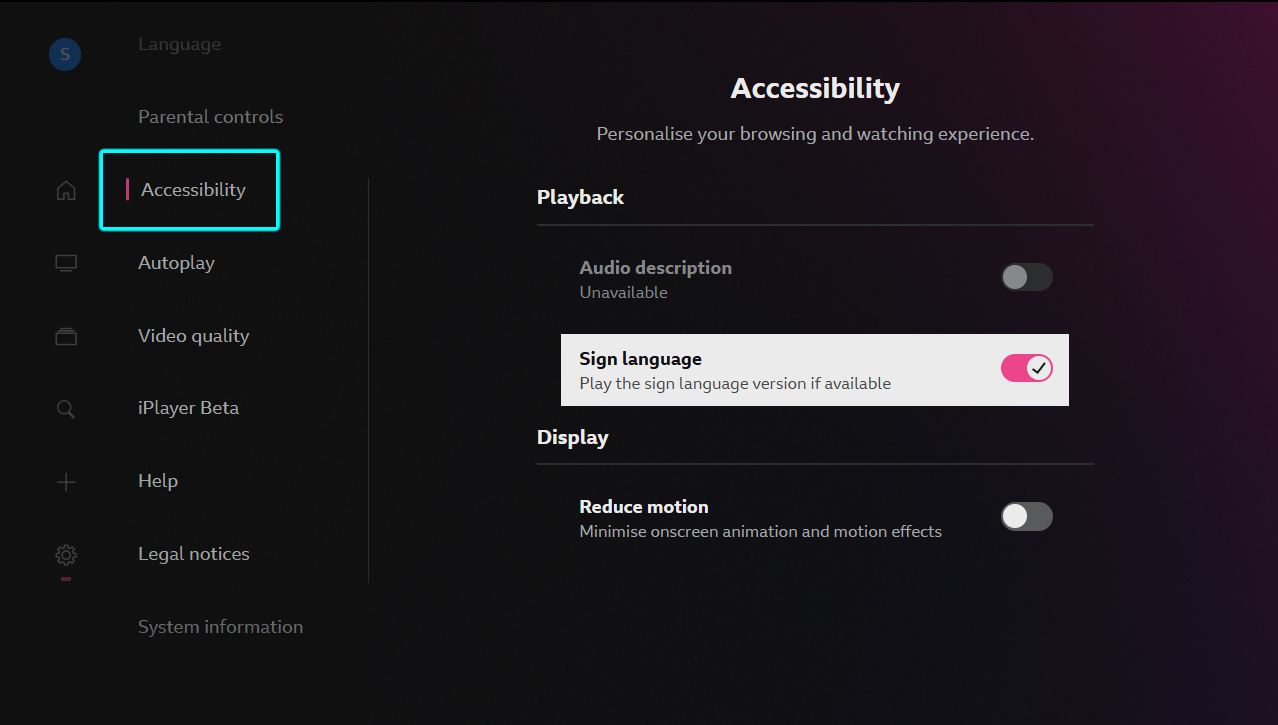The height and width of the screenshot is (725, 1278).
Task: Open Search from the sidebar
Action: pos(65,408)
